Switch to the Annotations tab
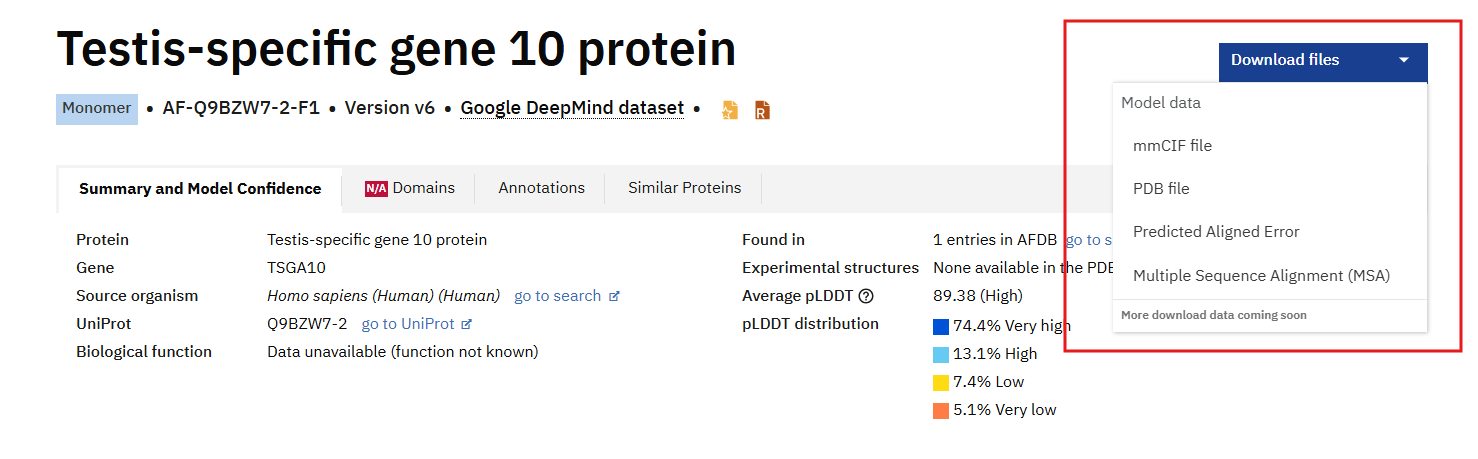1478x459 pixels. click(x=541, y=188)
